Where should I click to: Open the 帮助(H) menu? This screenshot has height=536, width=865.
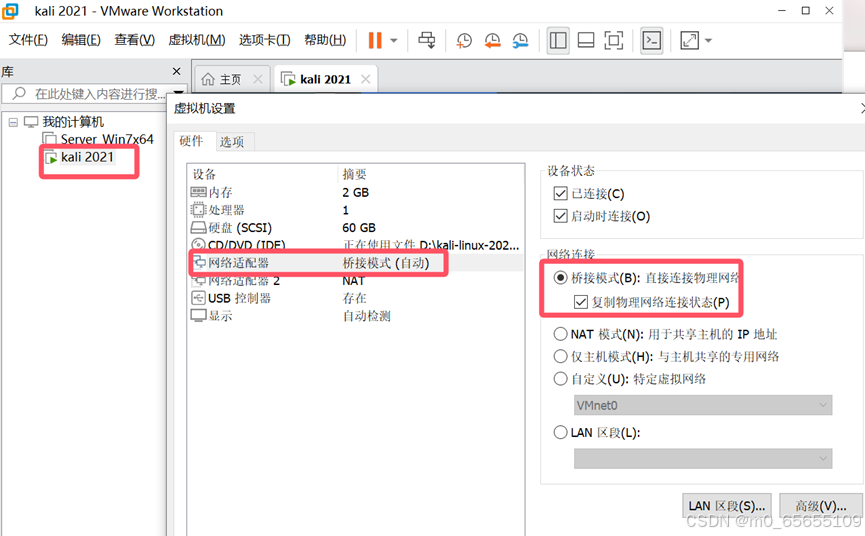(x=325, y=40)
